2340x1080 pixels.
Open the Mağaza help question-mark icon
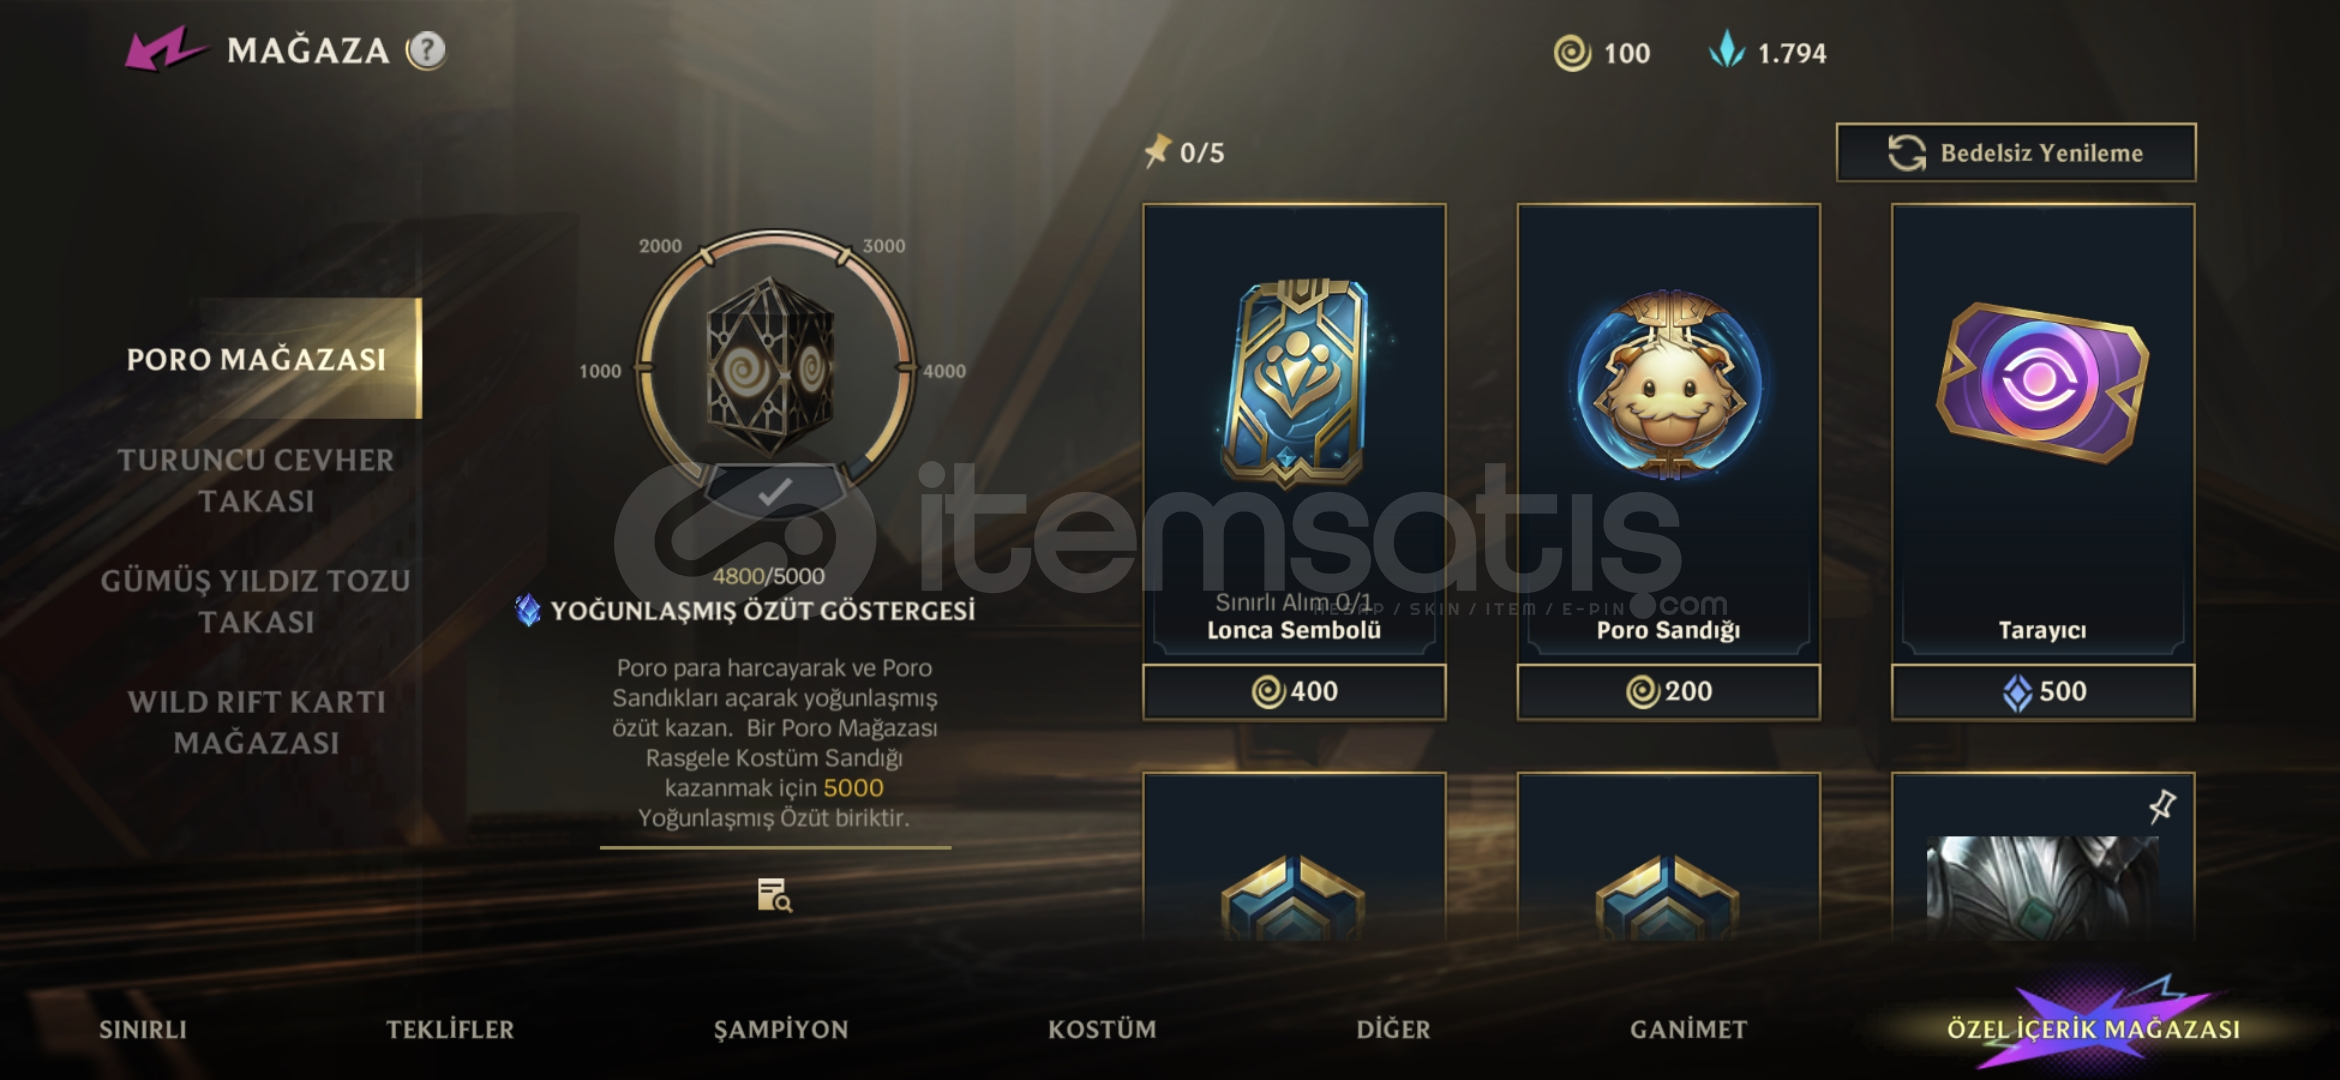pos(427,50)
